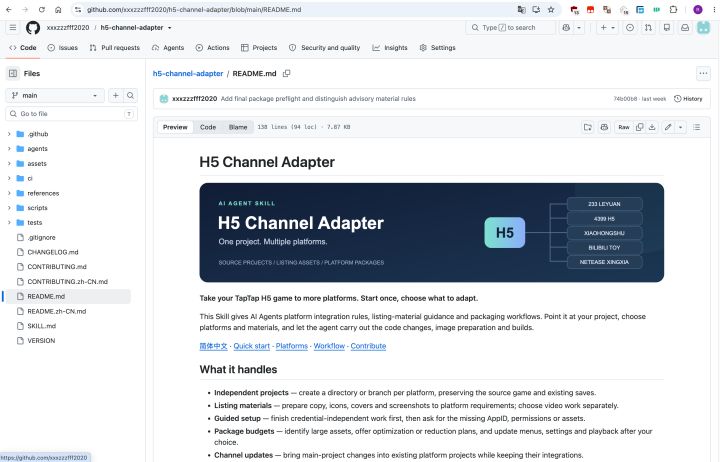The height and width of the screenshot is (462, 720).
Task: Copy the README.md file path
Action: pyautogui.click(x=287, y=73)
